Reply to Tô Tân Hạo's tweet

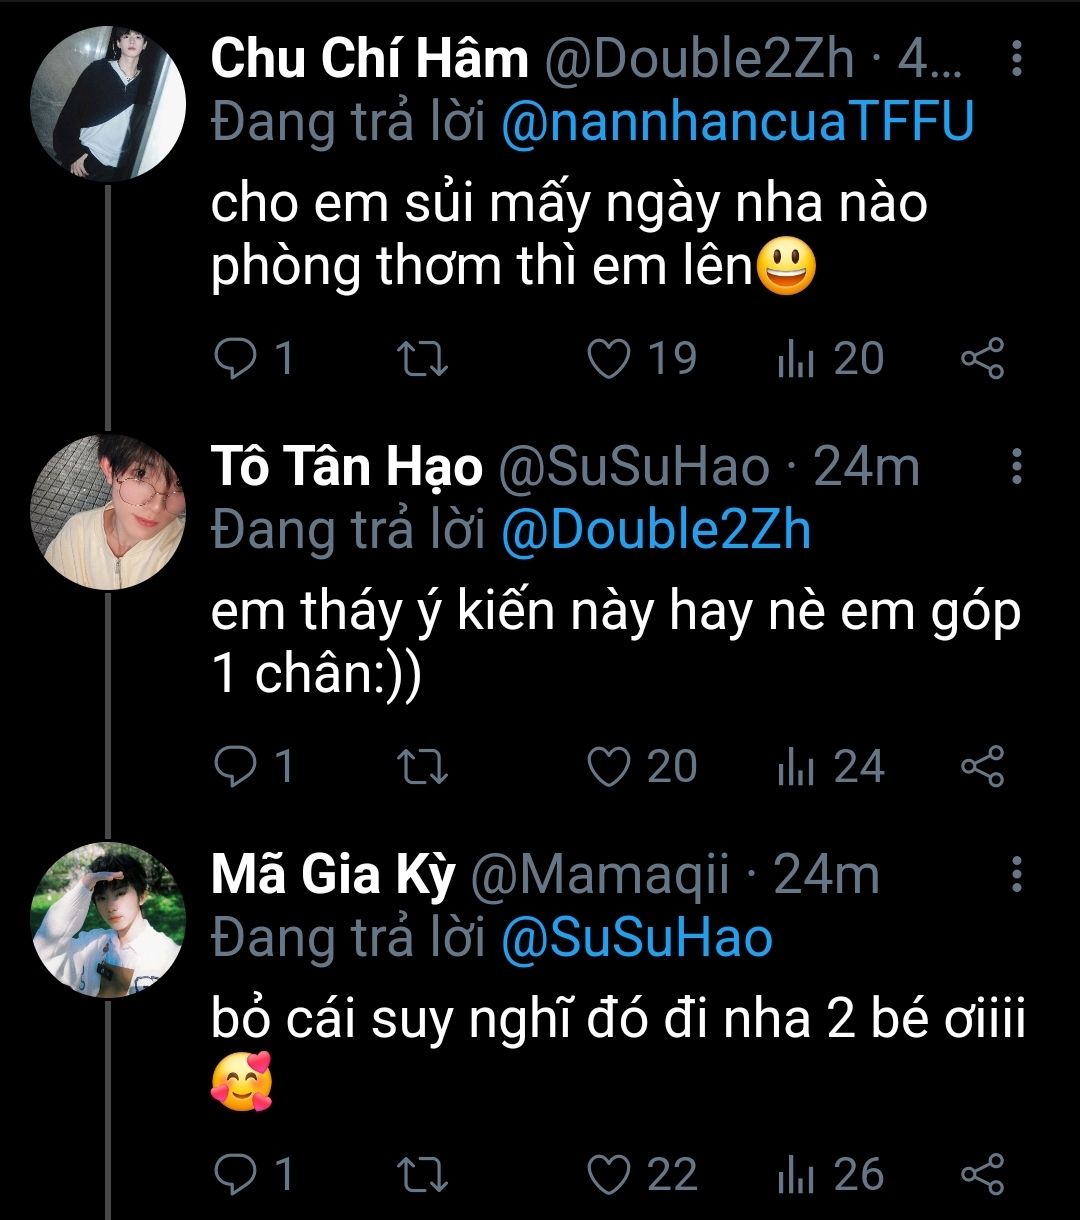(236, 767)
